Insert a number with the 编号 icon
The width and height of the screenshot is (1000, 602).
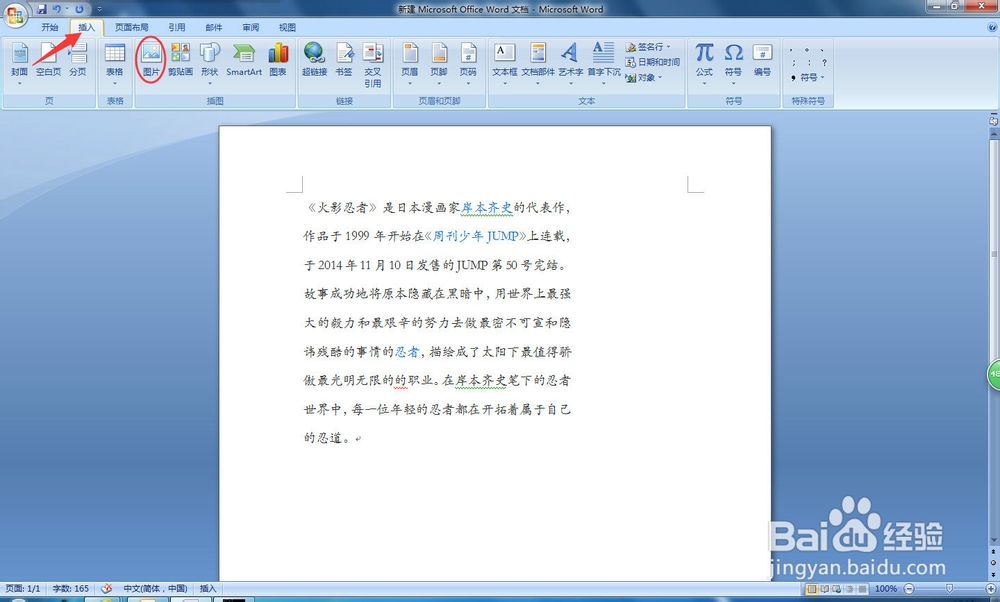click(x=762, y=60)
